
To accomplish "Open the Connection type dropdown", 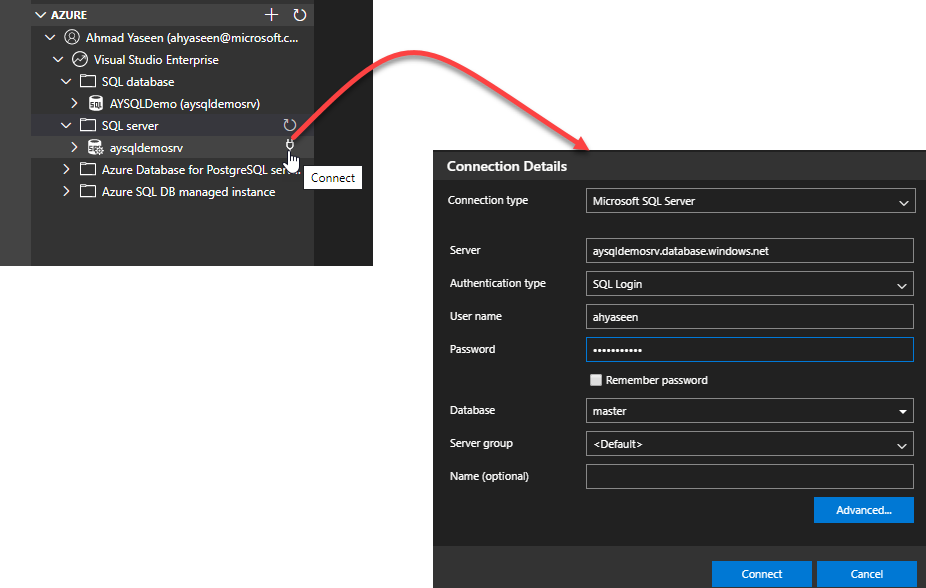I will [x=750, y=201].
